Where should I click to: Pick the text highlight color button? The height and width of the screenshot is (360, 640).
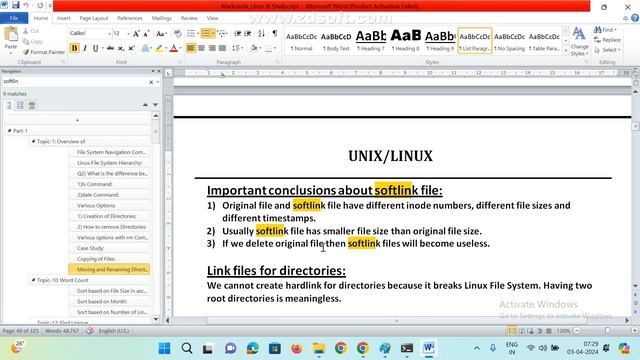(x=159, y=48)
